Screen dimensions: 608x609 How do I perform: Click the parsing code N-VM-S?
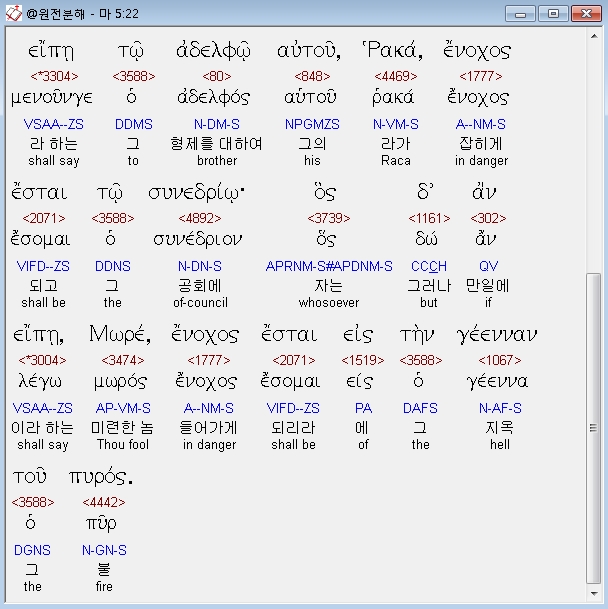[395, 124]
